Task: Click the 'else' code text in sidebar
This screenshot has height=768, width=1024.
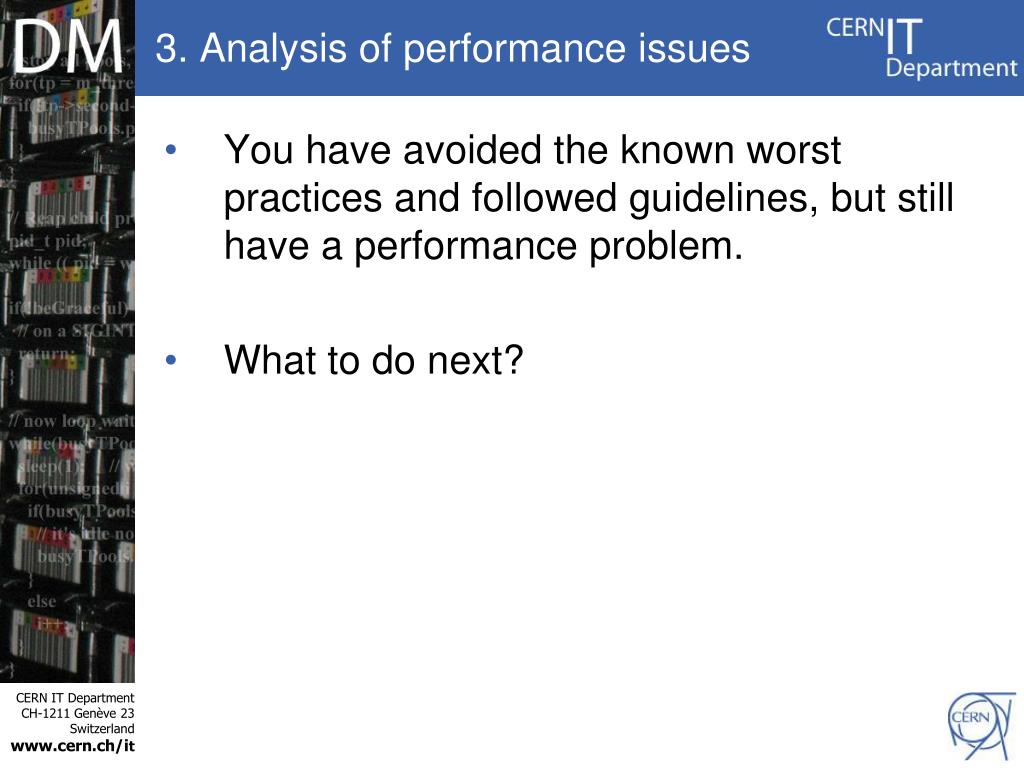Action: pyautogui.click(x=41, y=601)
